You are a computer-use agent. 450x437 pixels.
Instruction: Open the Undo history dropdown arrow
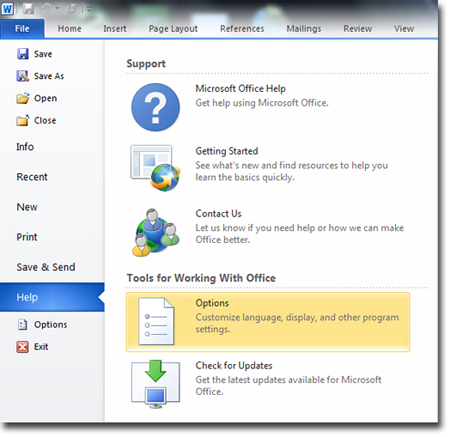point(57,9)
